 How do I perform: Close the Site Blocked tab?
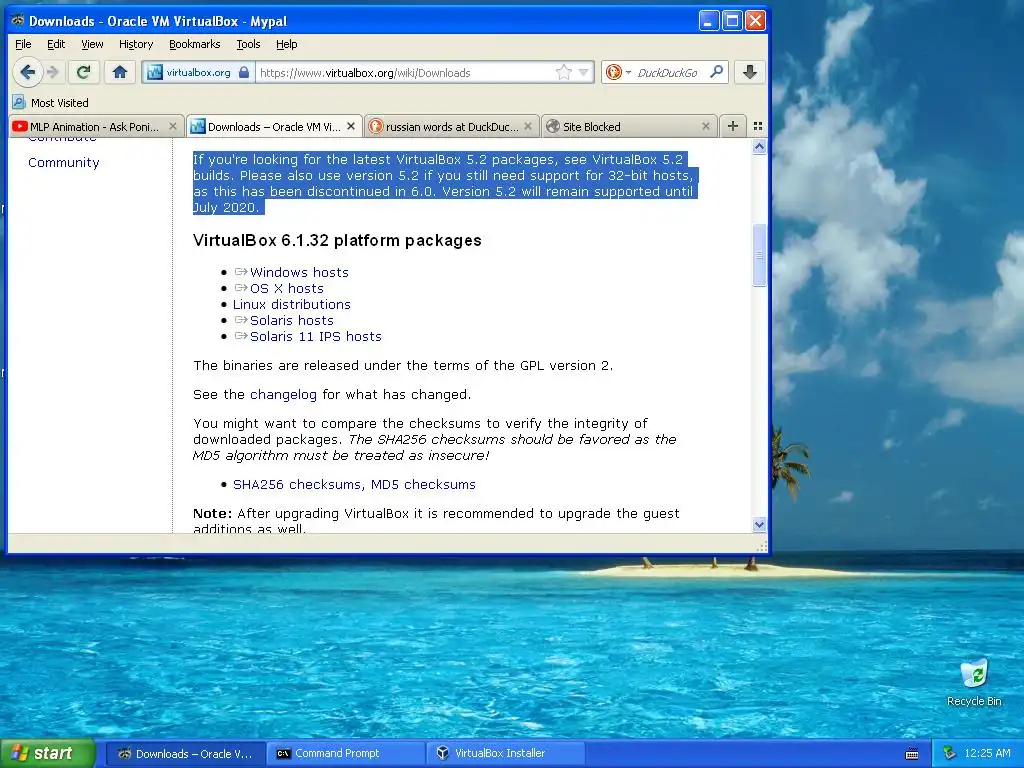click(x=706, y=126)
